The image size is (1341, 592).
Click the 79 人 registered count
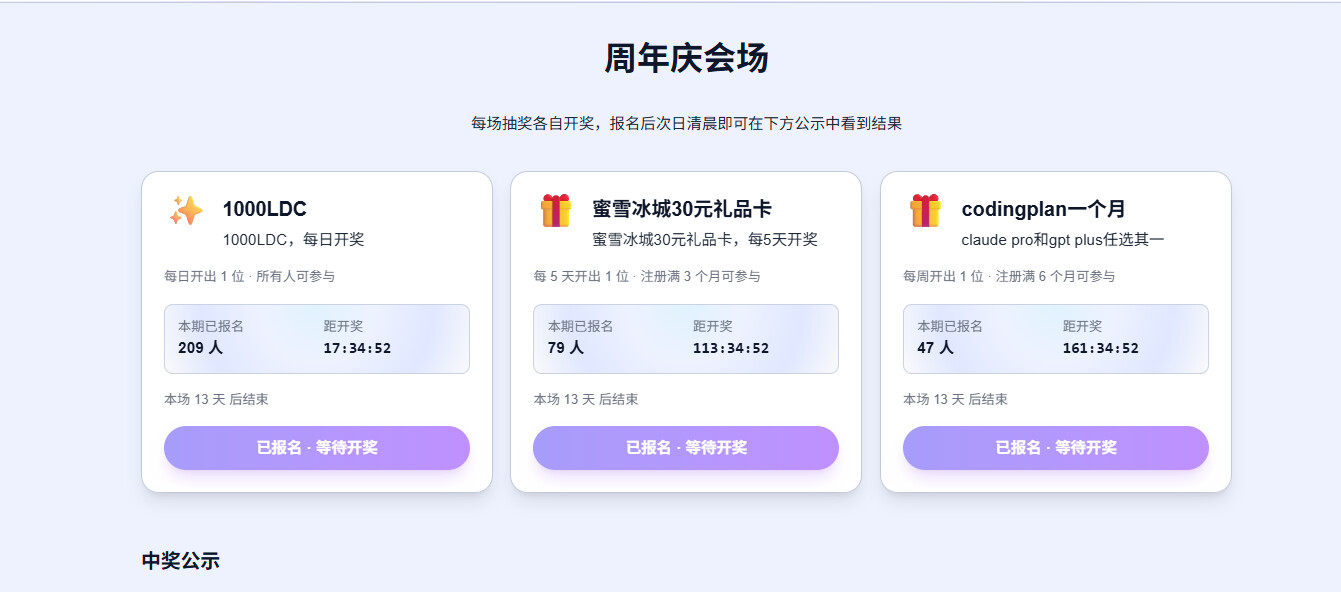coord(566,348)
